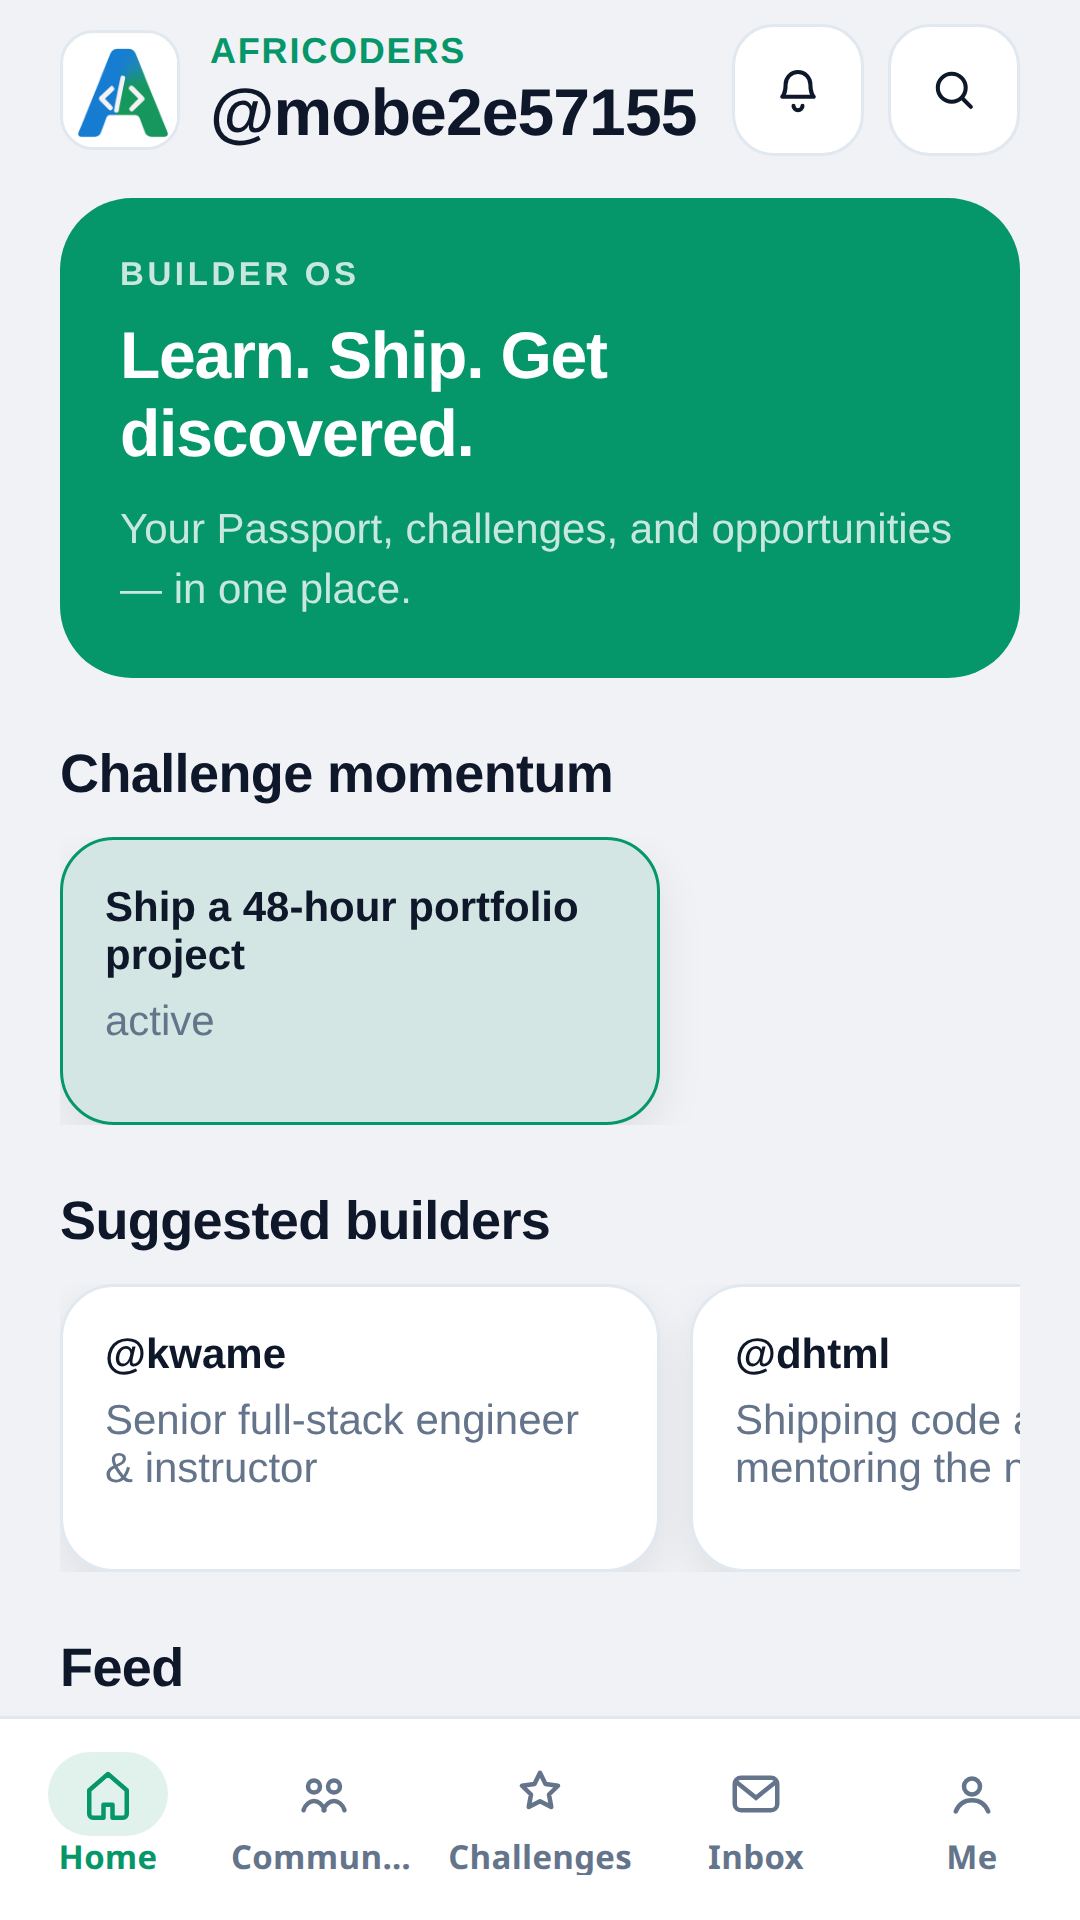
Task: Switch to the Challenges tab label
Action: click(x=540, y=1857)
